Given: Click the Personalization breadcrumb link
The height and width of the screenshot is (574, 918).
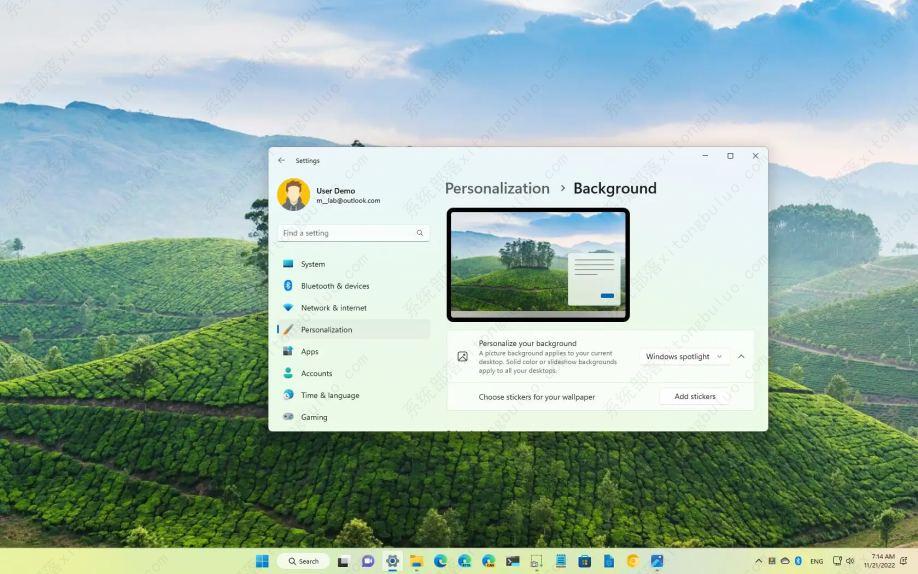Looking at the screenshot, I should pyautogui.click(x=497, y=188).
